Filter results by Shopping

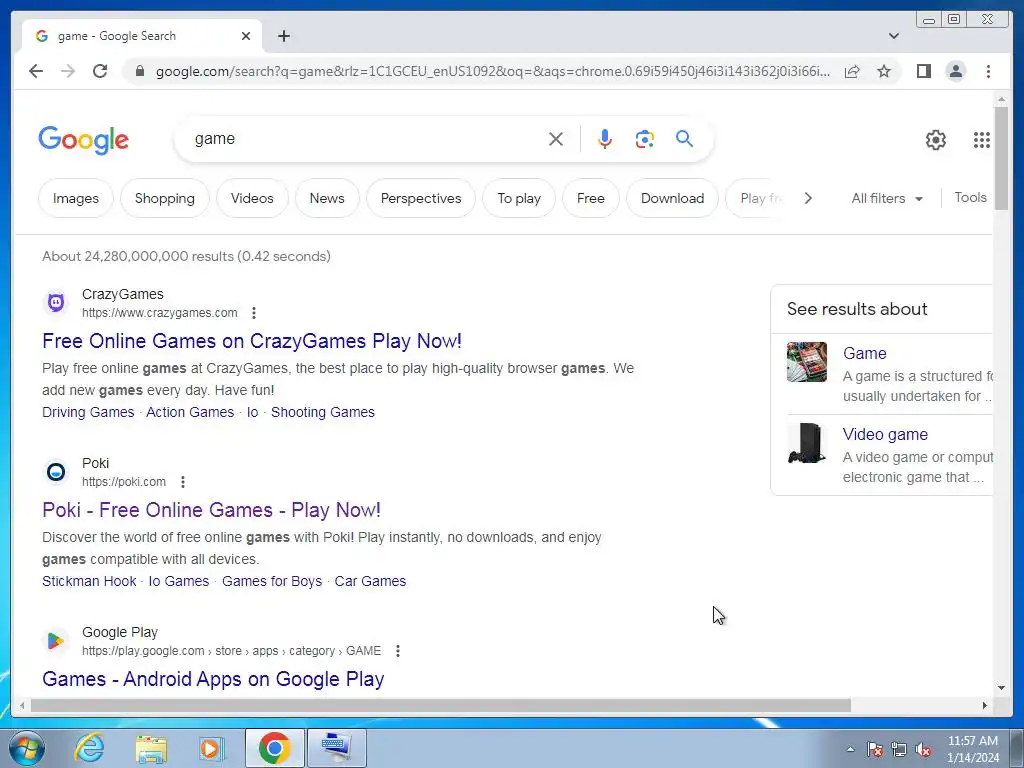click(165, 198)
